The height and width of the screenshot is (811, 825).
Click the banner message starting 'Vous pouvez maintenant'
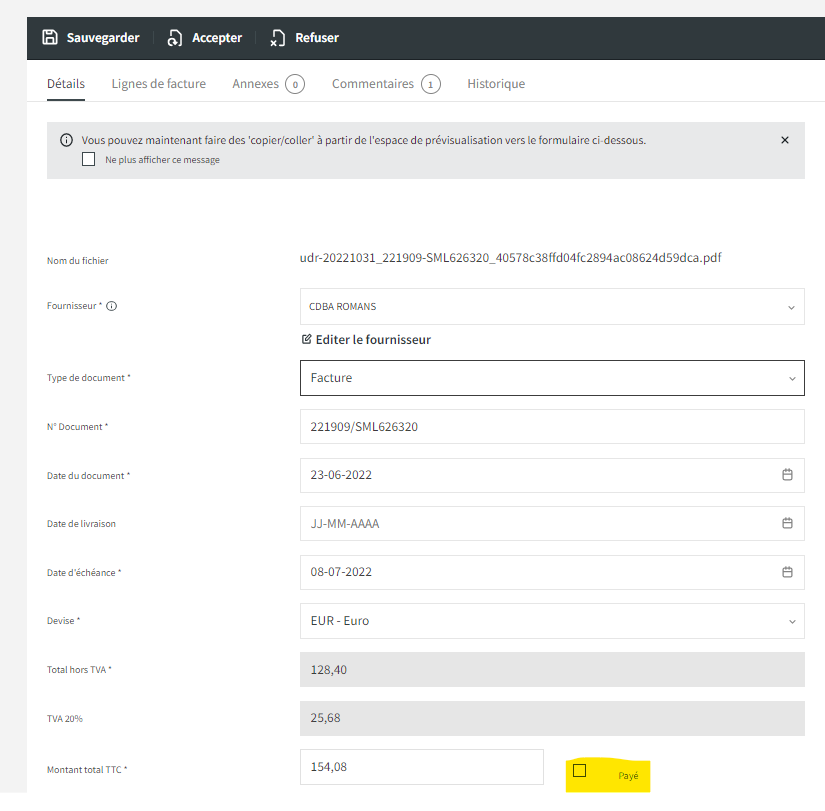364,140
